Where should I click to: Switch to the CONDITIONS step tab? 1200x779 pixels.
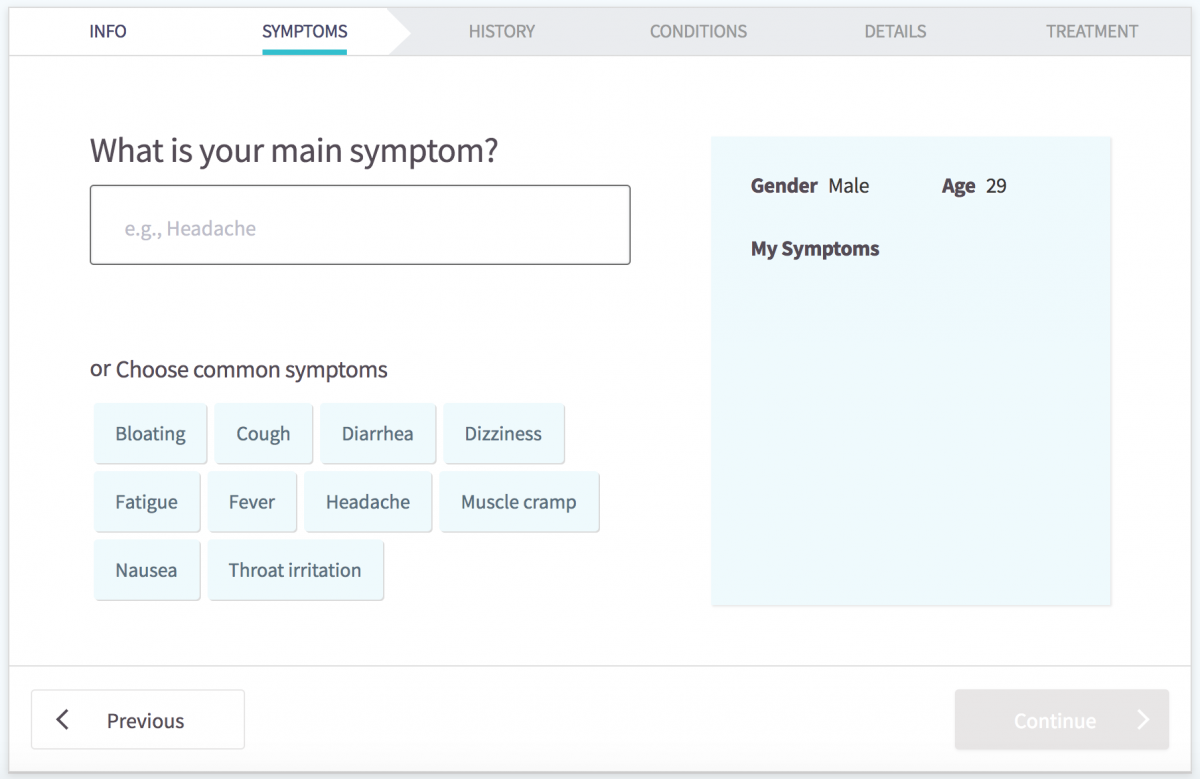pos(698,31)
